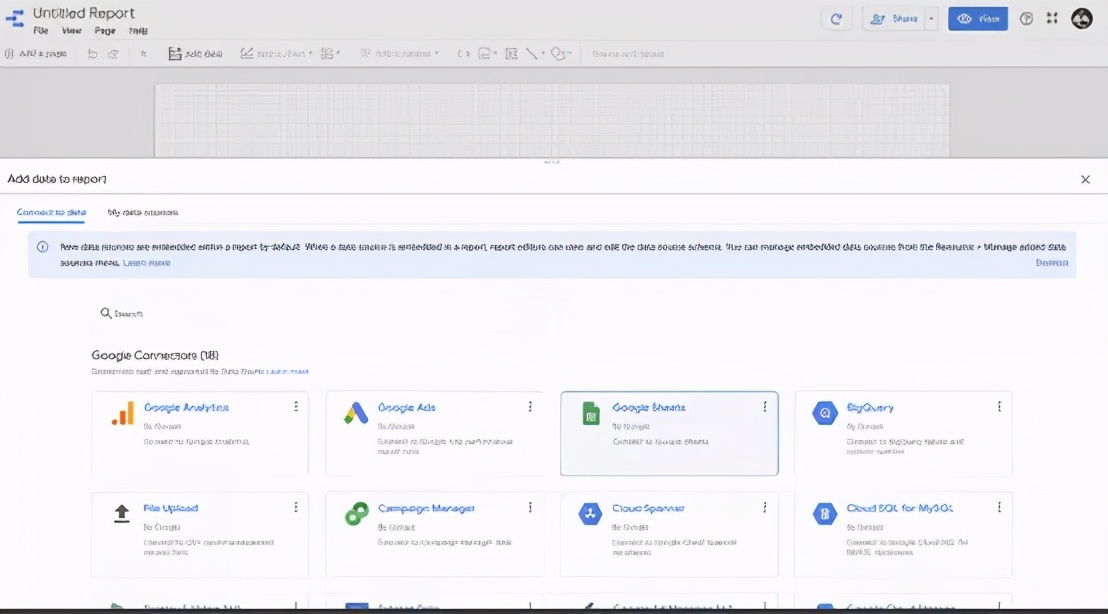Click the Undo arrow icon
The height and width of the screenshot is (614, 1108).
point(92,54)
